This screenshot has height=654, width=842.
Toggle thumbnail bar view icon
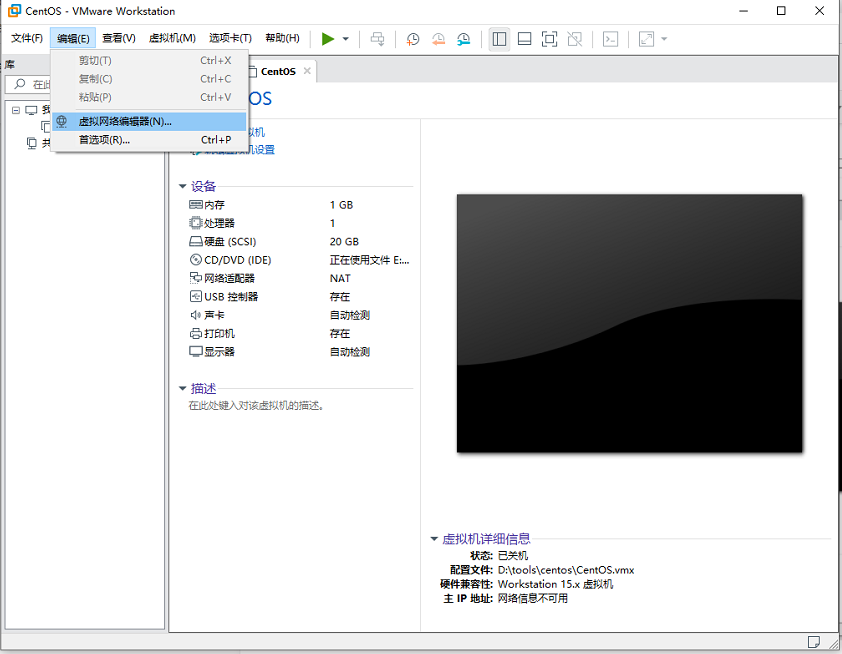point(524,39)
